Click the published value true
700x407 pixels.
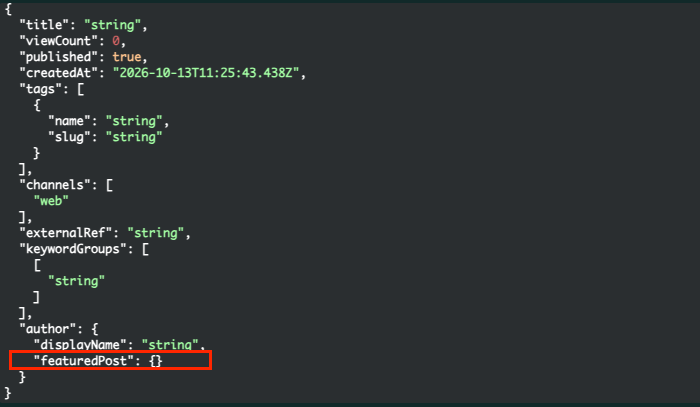127,57
